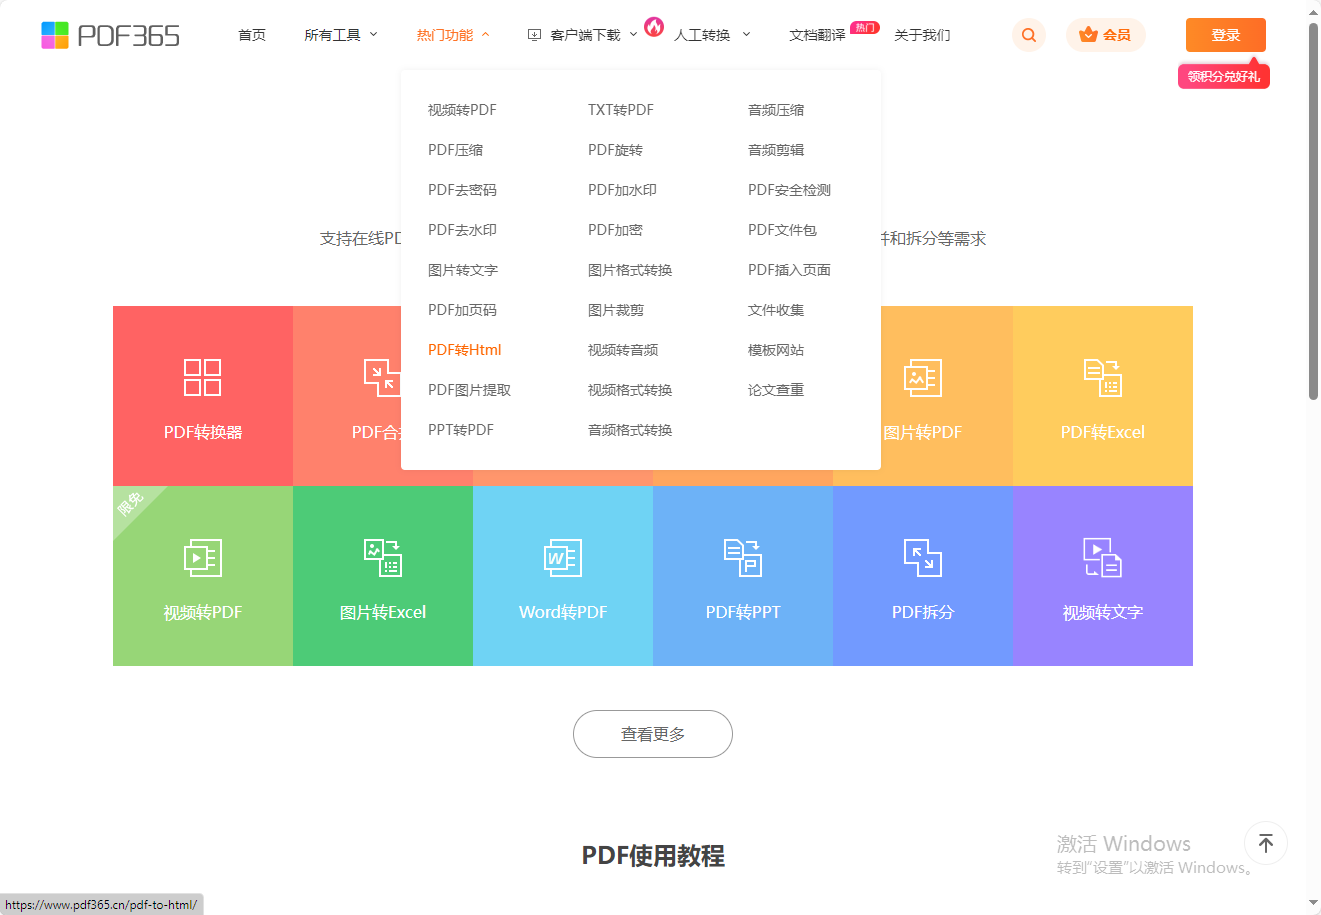The image size is (1321, 915).
Task: Select PDF加水印 from the menu
Action: pos(622,190)
